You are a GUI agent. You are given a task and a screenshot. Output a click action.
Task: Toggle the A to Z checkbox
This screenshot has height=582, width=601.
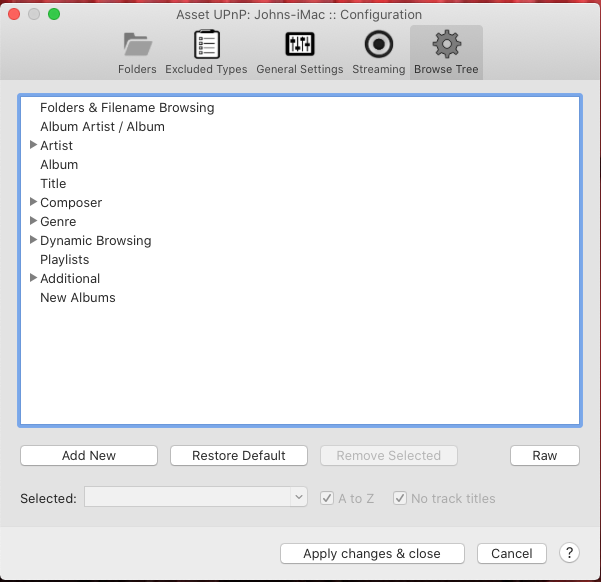pos(327,498)
